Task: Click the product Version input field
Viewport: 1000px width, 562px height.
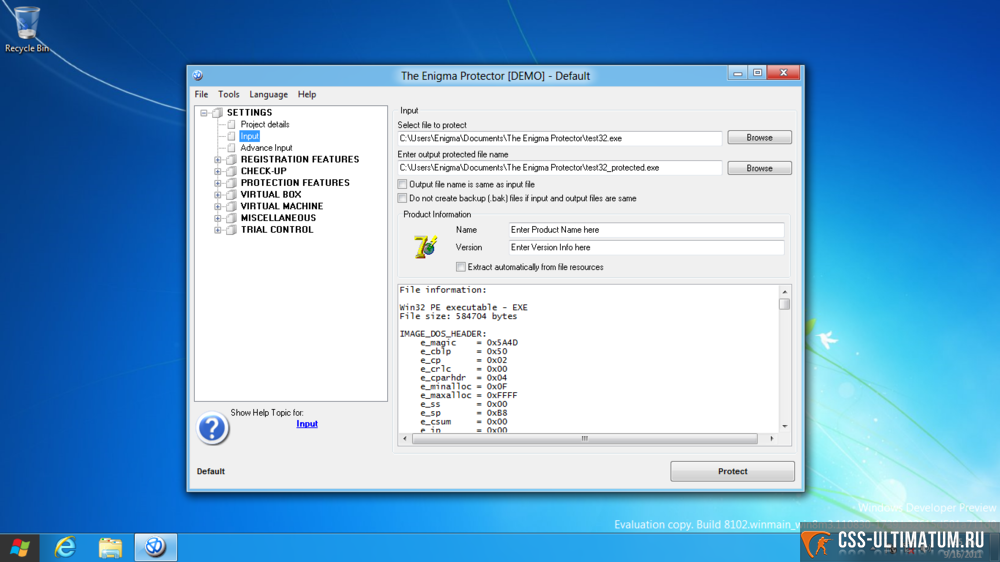Action: point(646,248)
